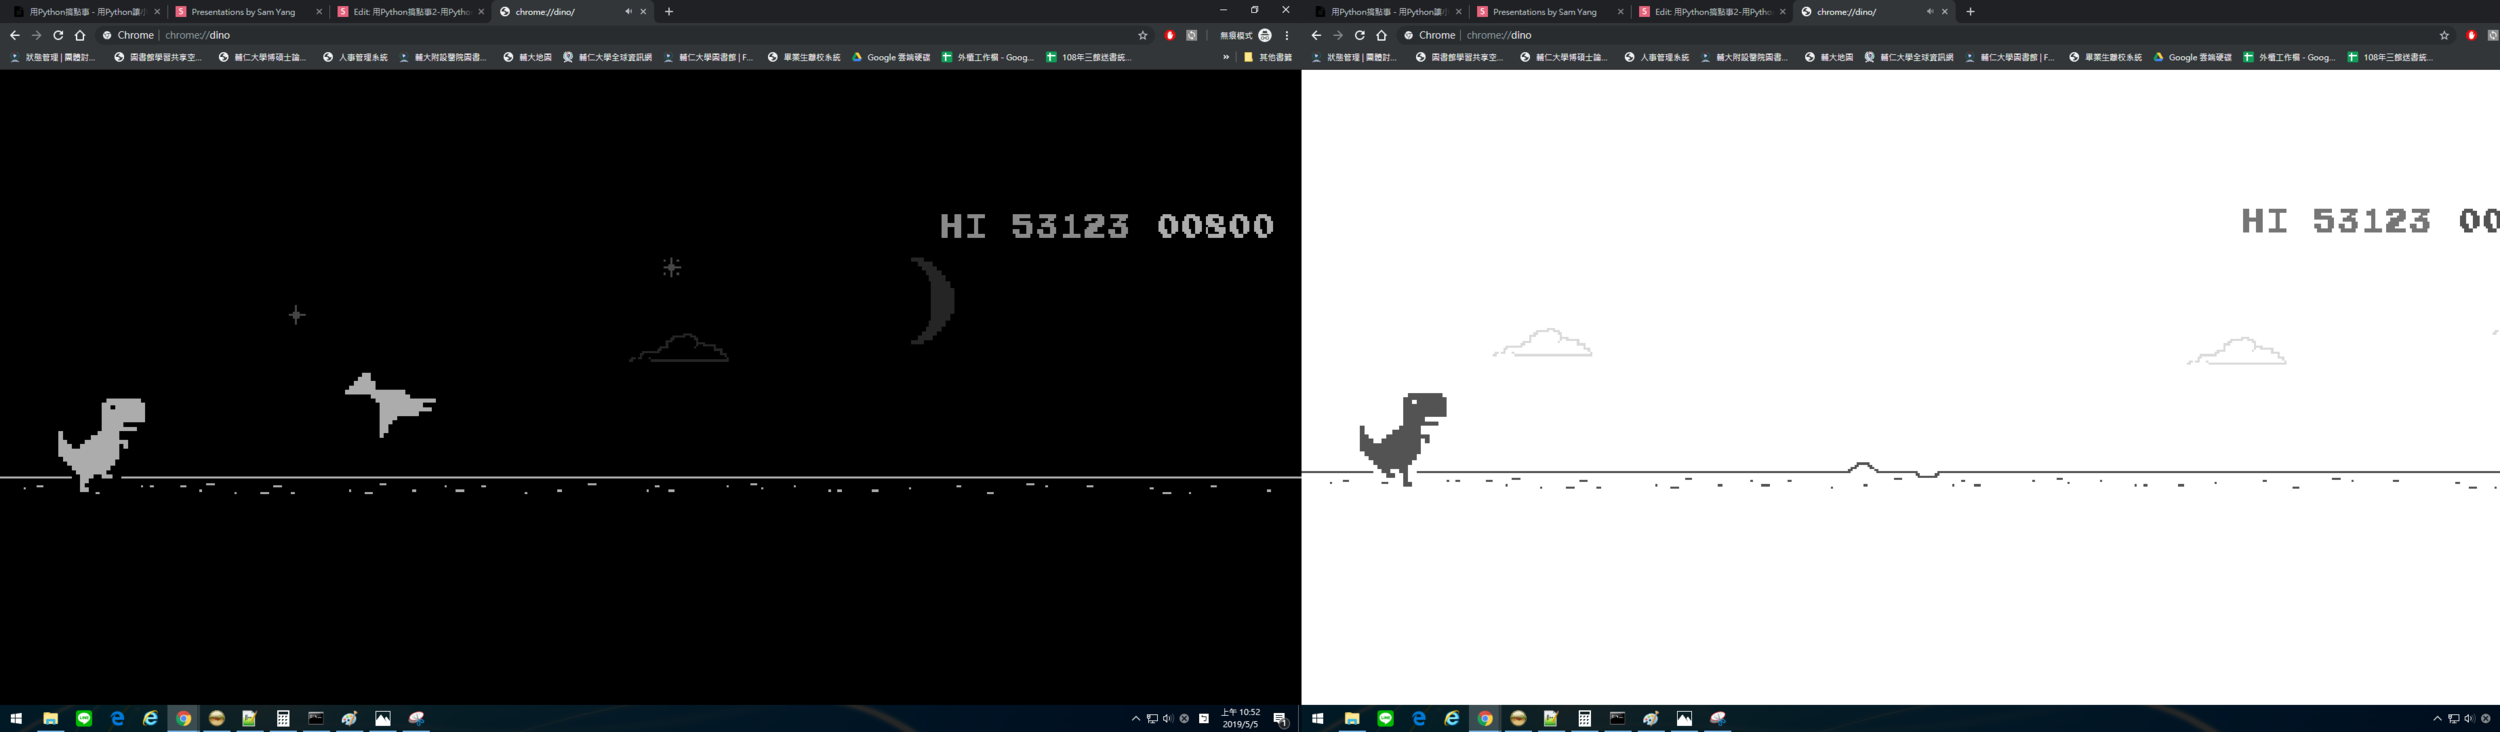Switch to Presentations by Sam Yang tab, night-mode window

pos(248,12)
